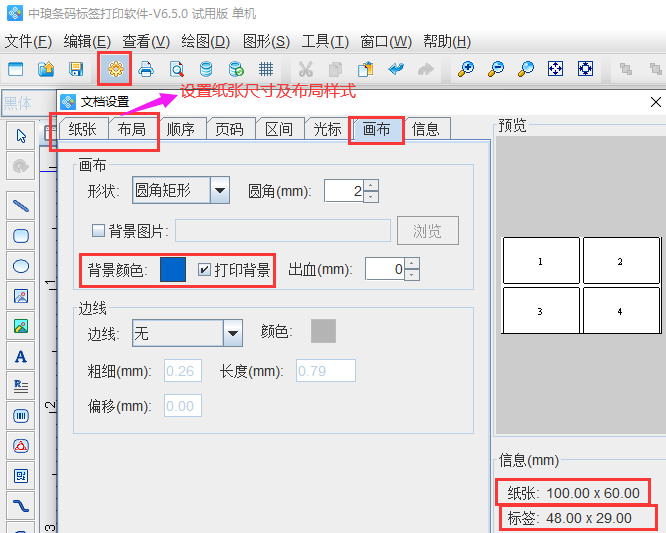Image resolution: width=666 pixels, height=533 pixels.
Task: Click the plain magnifier zoom icon
Action: coord(526,69)
